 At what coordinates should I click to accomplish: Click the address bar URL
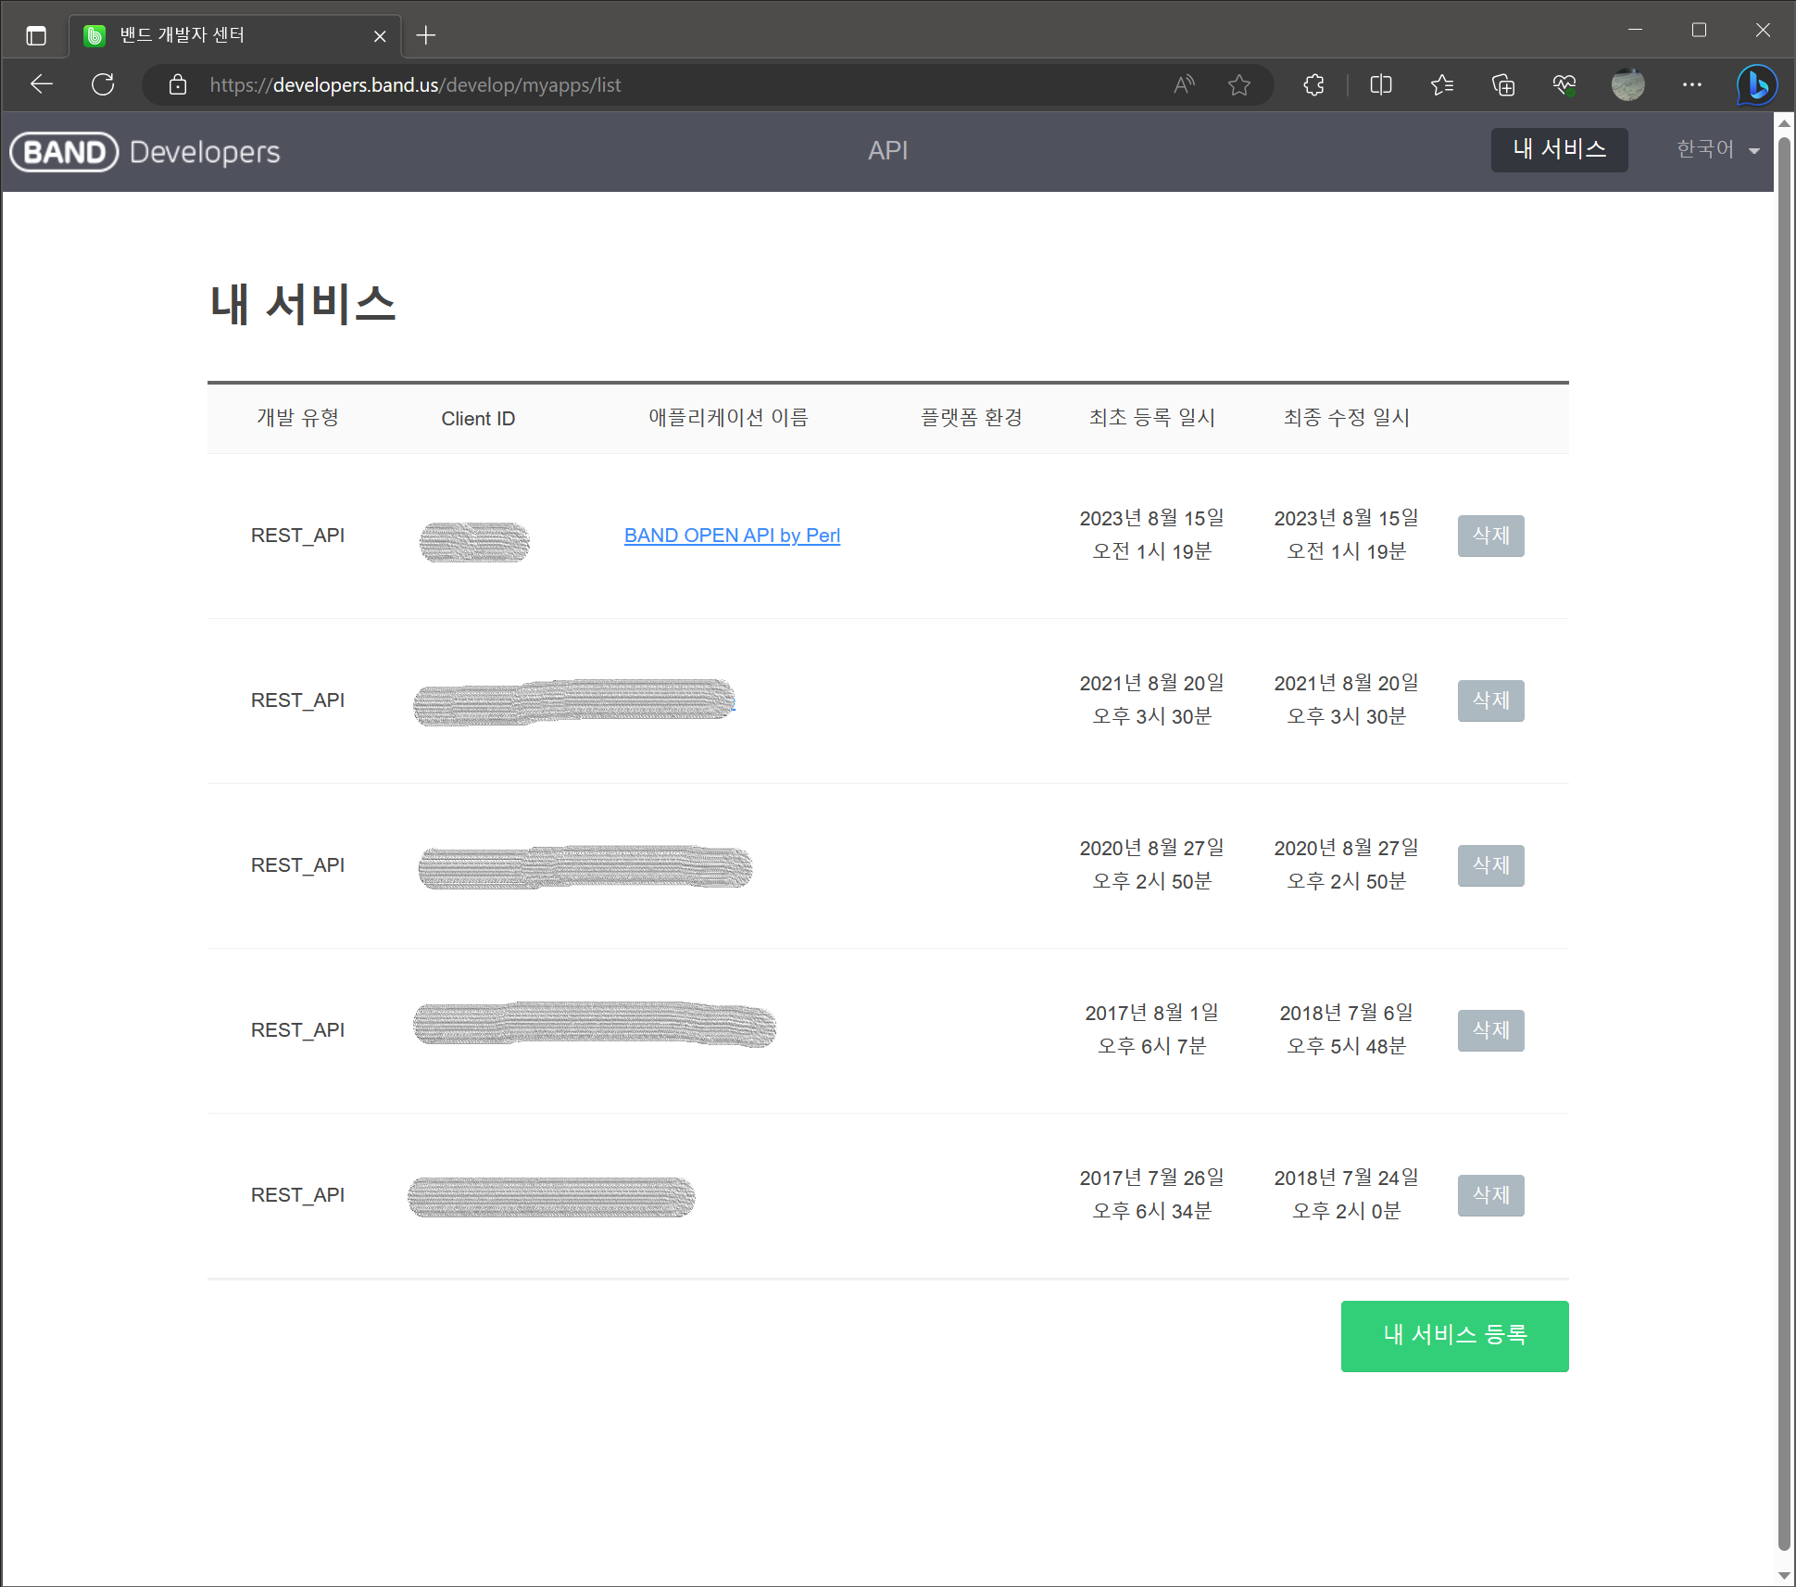415,85
